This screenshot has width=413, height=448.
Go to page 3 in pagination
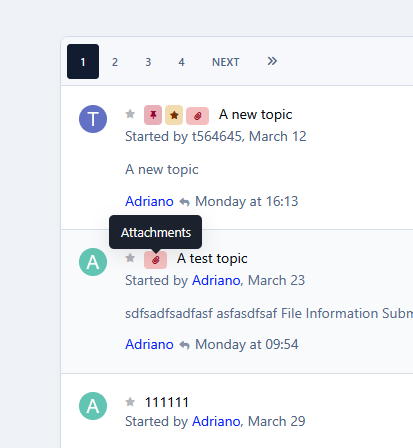pos(148,62)
